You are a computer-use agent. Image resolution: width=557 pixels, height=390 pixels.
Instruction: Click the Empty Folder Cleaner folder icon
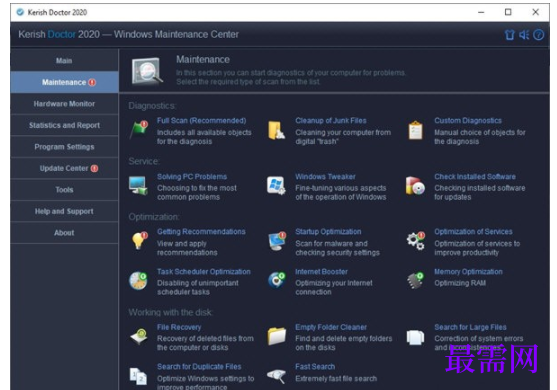pyautogui.click(x=277, y=336)
